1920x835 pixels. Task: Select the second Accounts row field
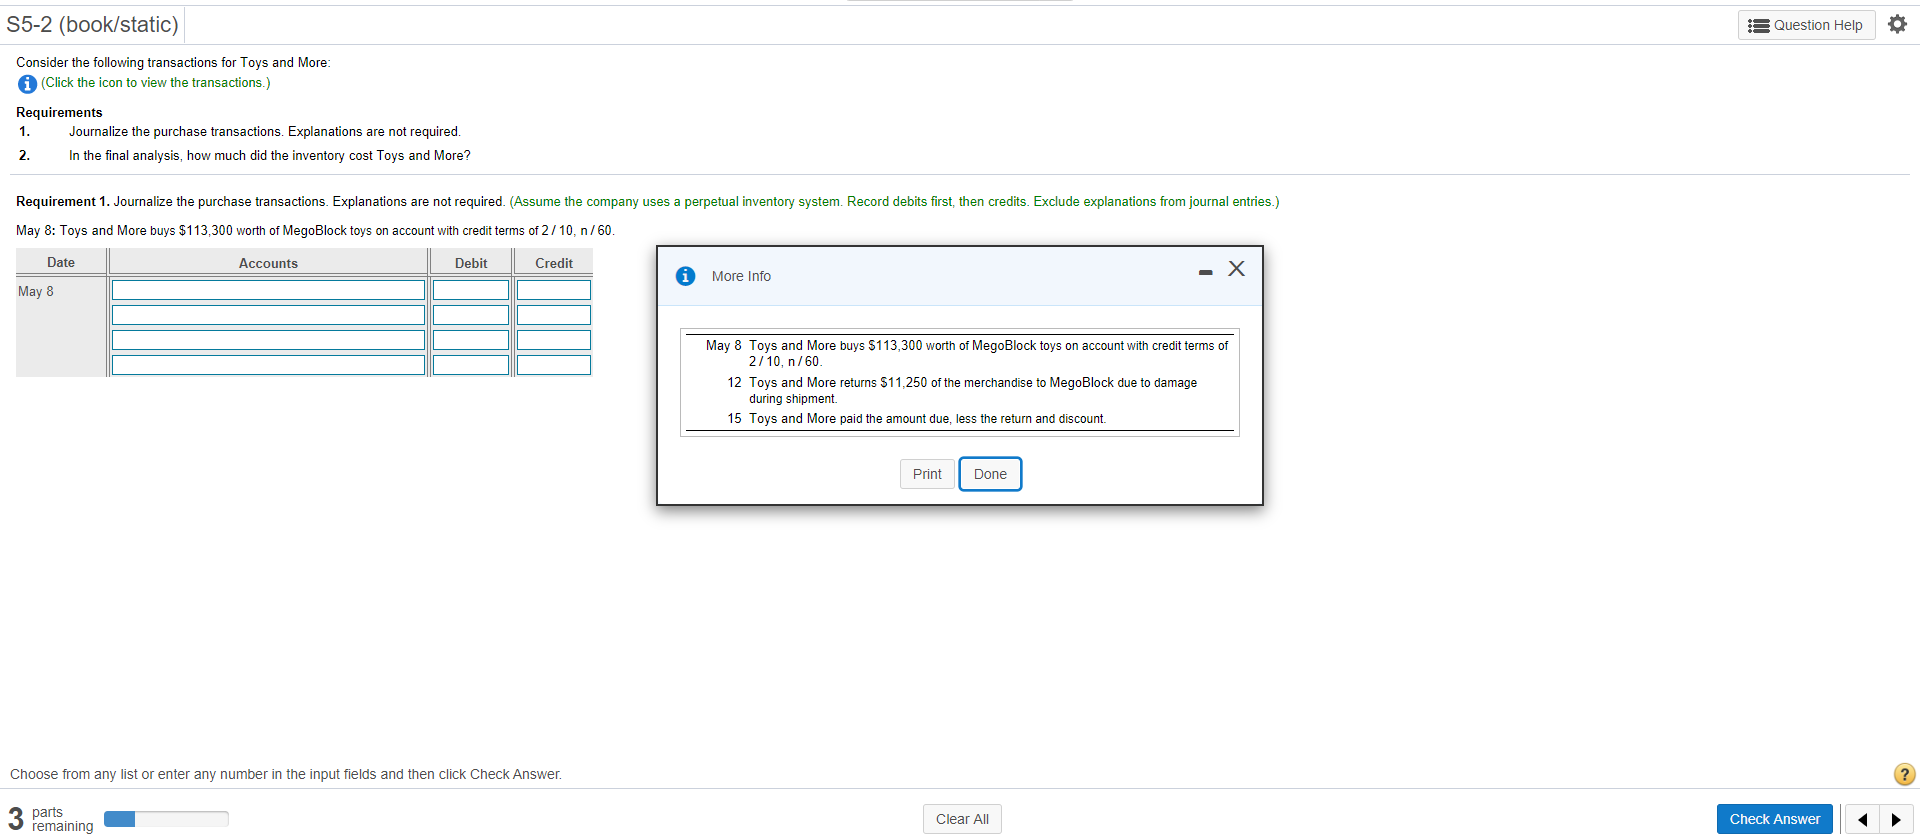268,315
